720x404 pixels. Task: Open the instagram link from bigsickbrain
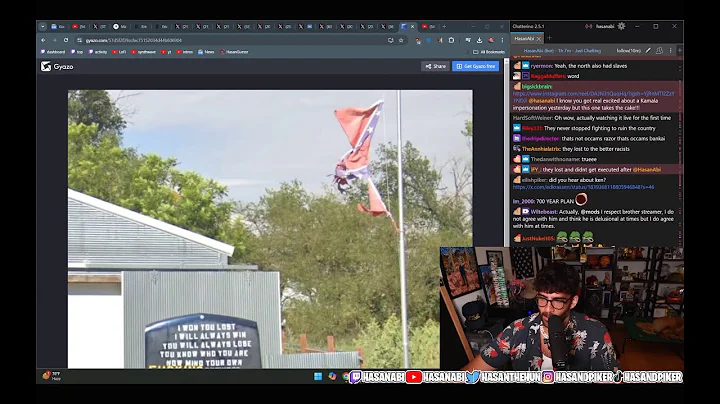click(x=594, y=97)
